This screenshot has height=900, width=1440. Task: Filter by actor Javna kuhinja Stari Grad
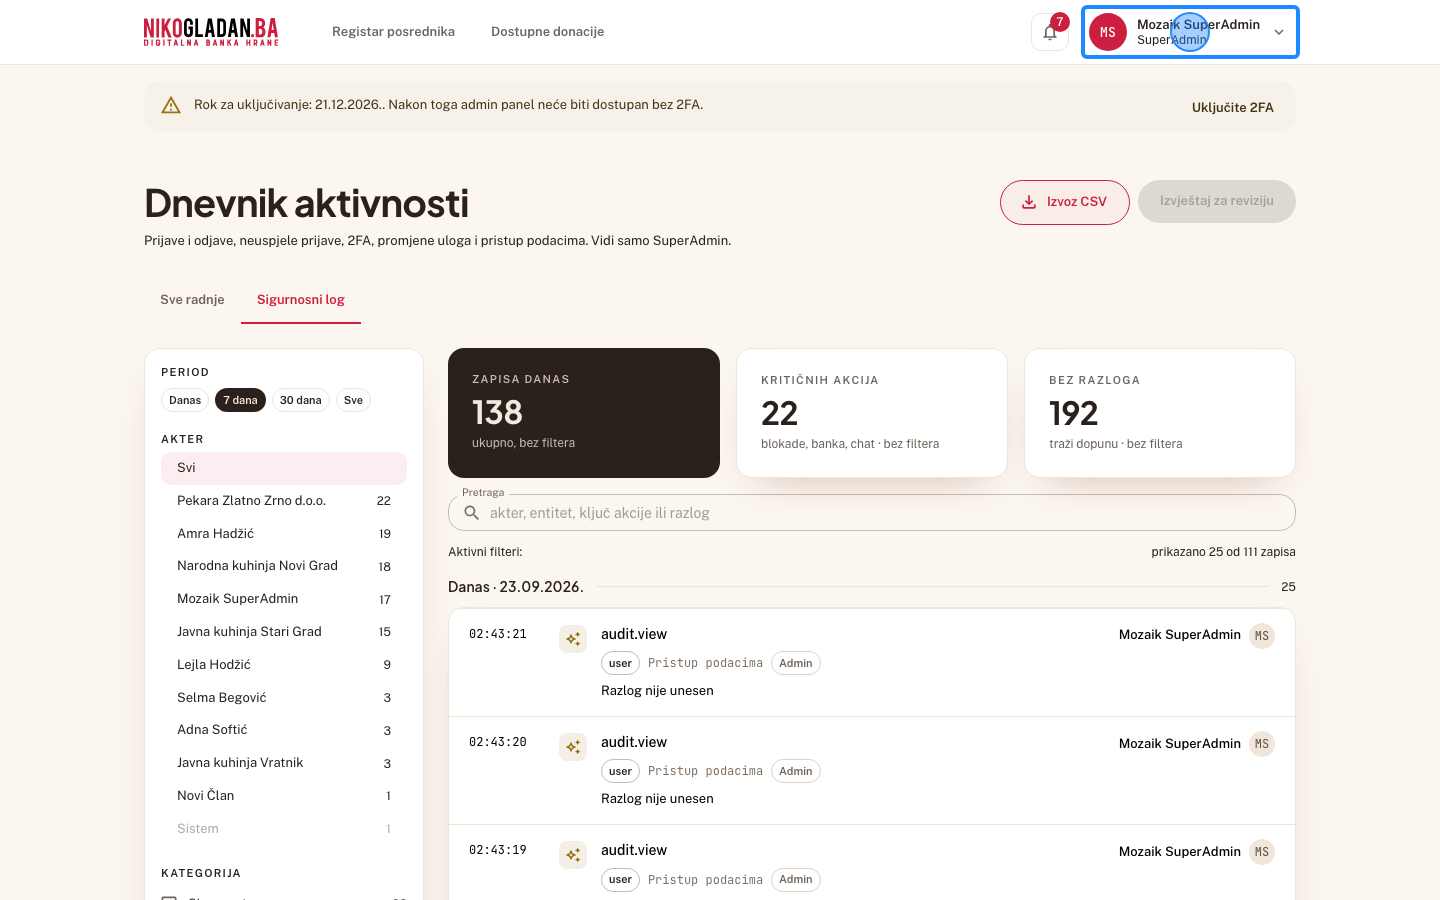(x=284, y=632)
